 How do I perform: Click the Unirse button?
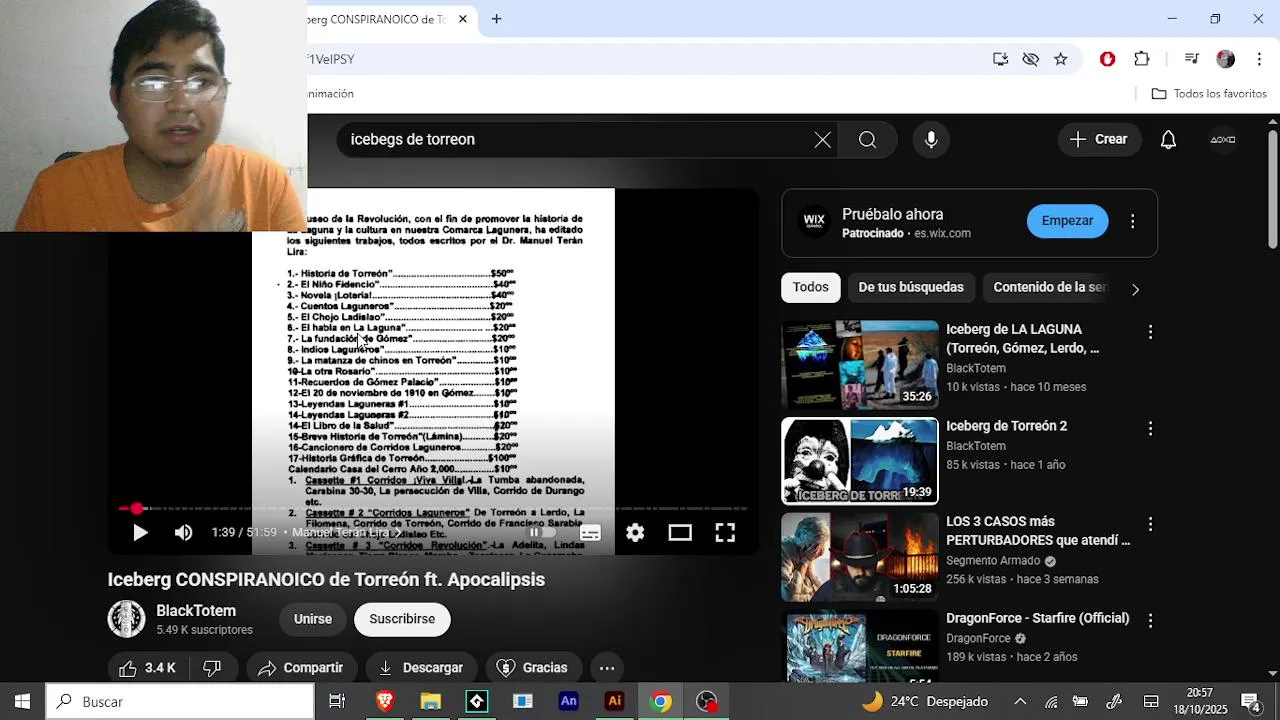(x=312, y=619)
